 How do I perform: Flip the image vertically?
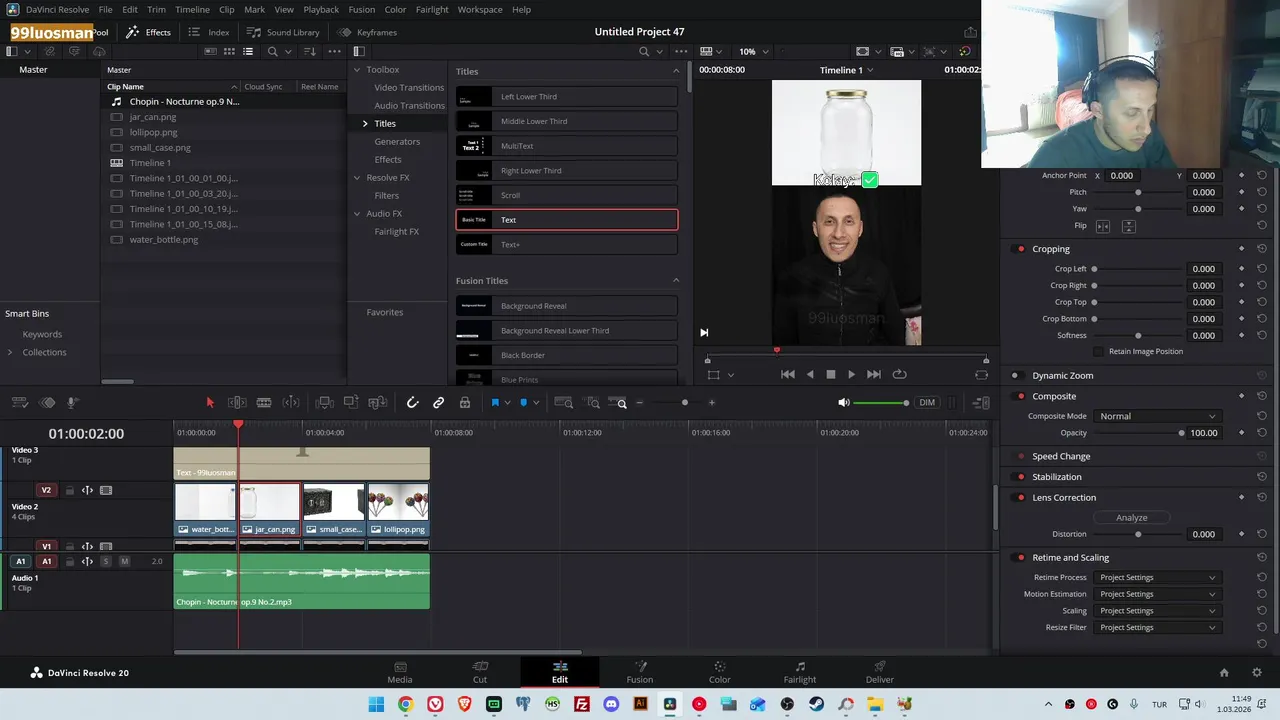[x=1128, y=226]
